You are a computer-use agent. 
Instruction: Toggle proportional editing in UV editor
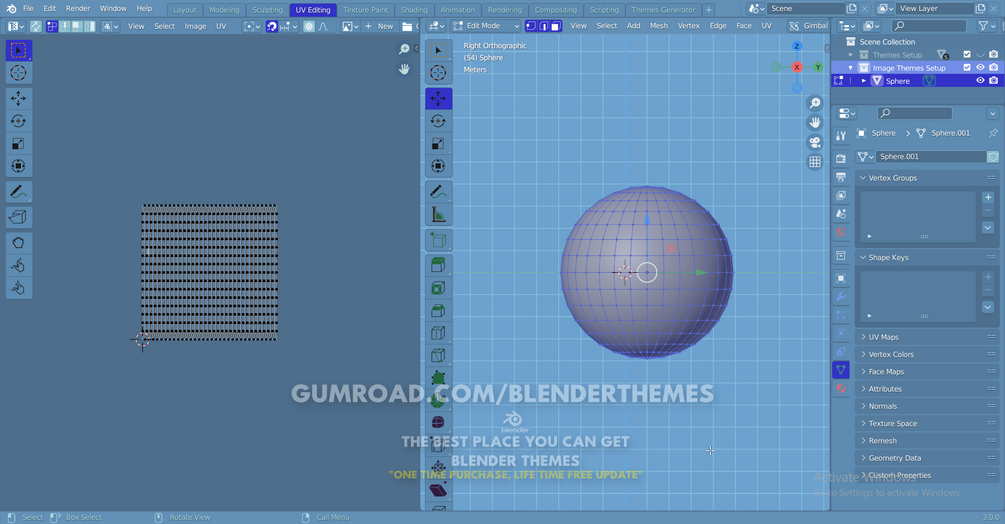coord(309,26)
